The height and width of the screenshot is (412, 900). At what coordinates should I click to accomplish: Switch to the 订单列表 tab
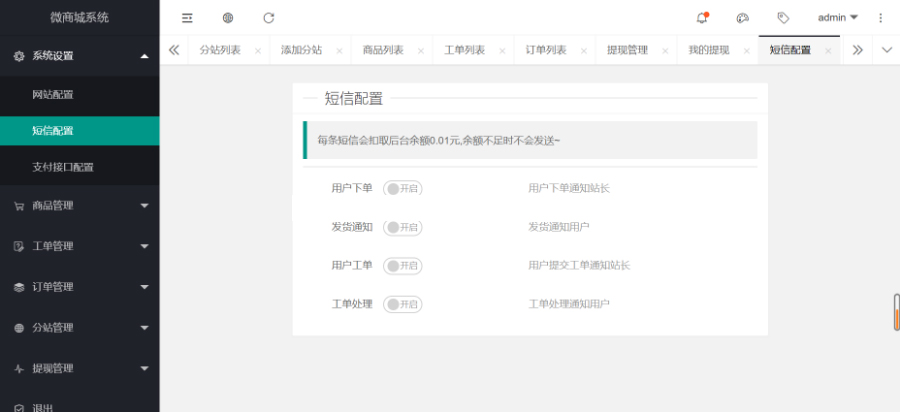click(546, 50)
